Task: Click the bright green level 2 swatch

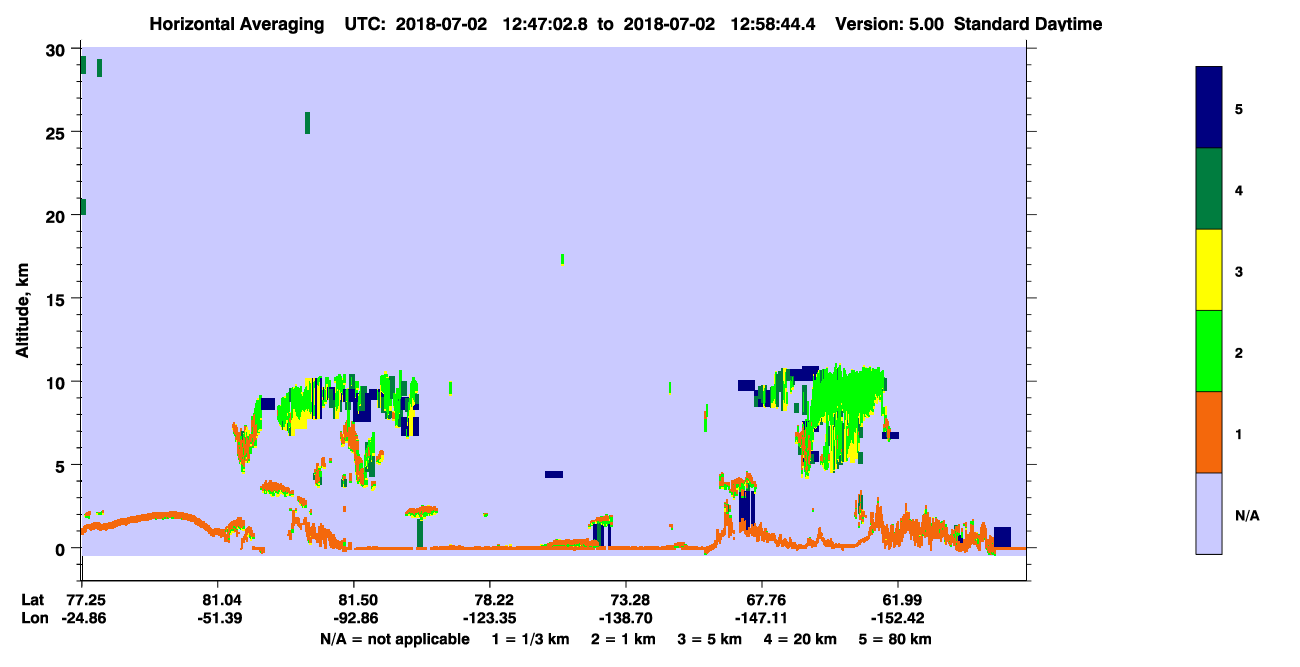Action: coord(1209,351)
